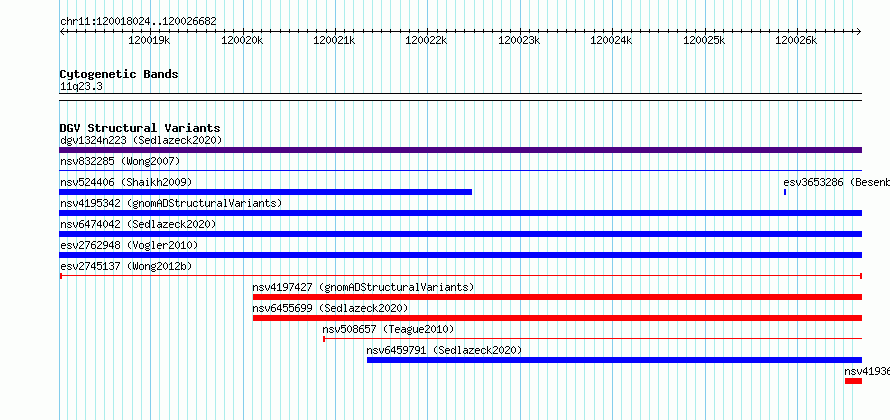Viewport: 890px width, 420px height.
Task: Open nsv4197427 (gnomADStructuralVariants) label
Action: pos(363,287)
